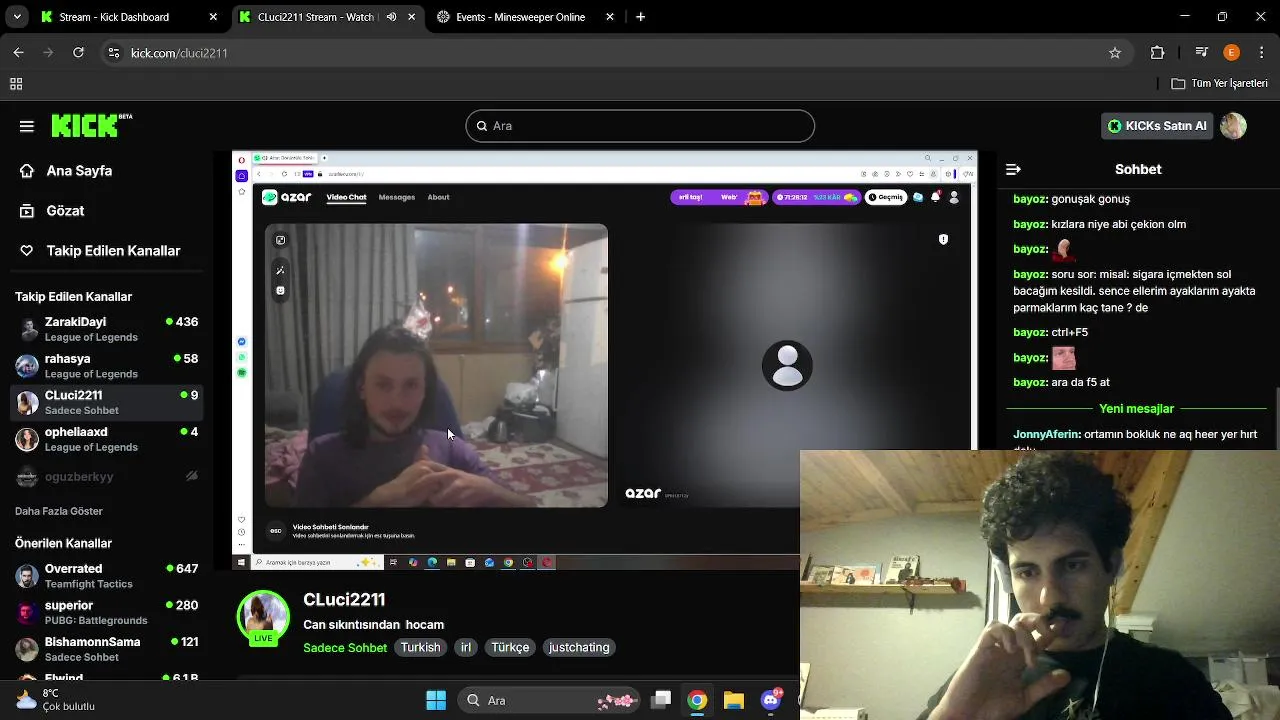Open the ZarakiDayi followed channel

coord(107,329)
